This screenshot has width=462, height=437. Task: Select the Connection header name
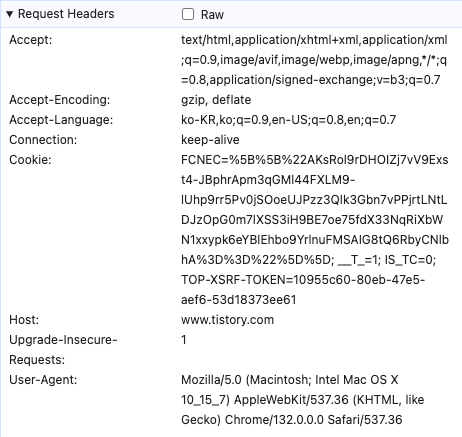tap(43, 140)
